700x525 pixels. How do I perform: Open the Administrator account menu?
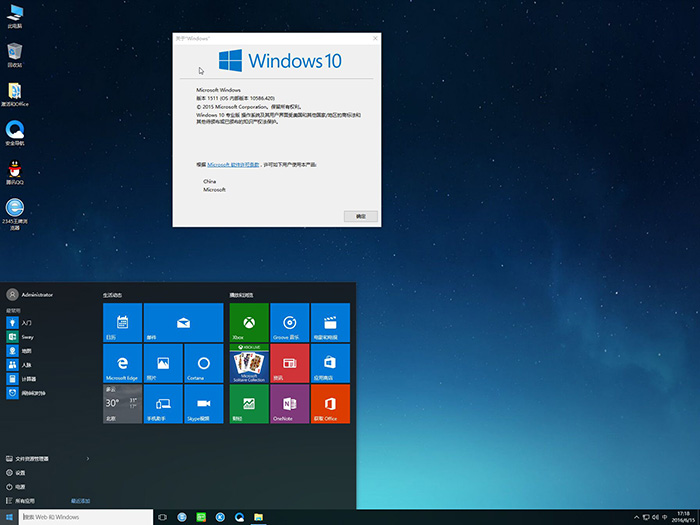click(x=30, y=295)
